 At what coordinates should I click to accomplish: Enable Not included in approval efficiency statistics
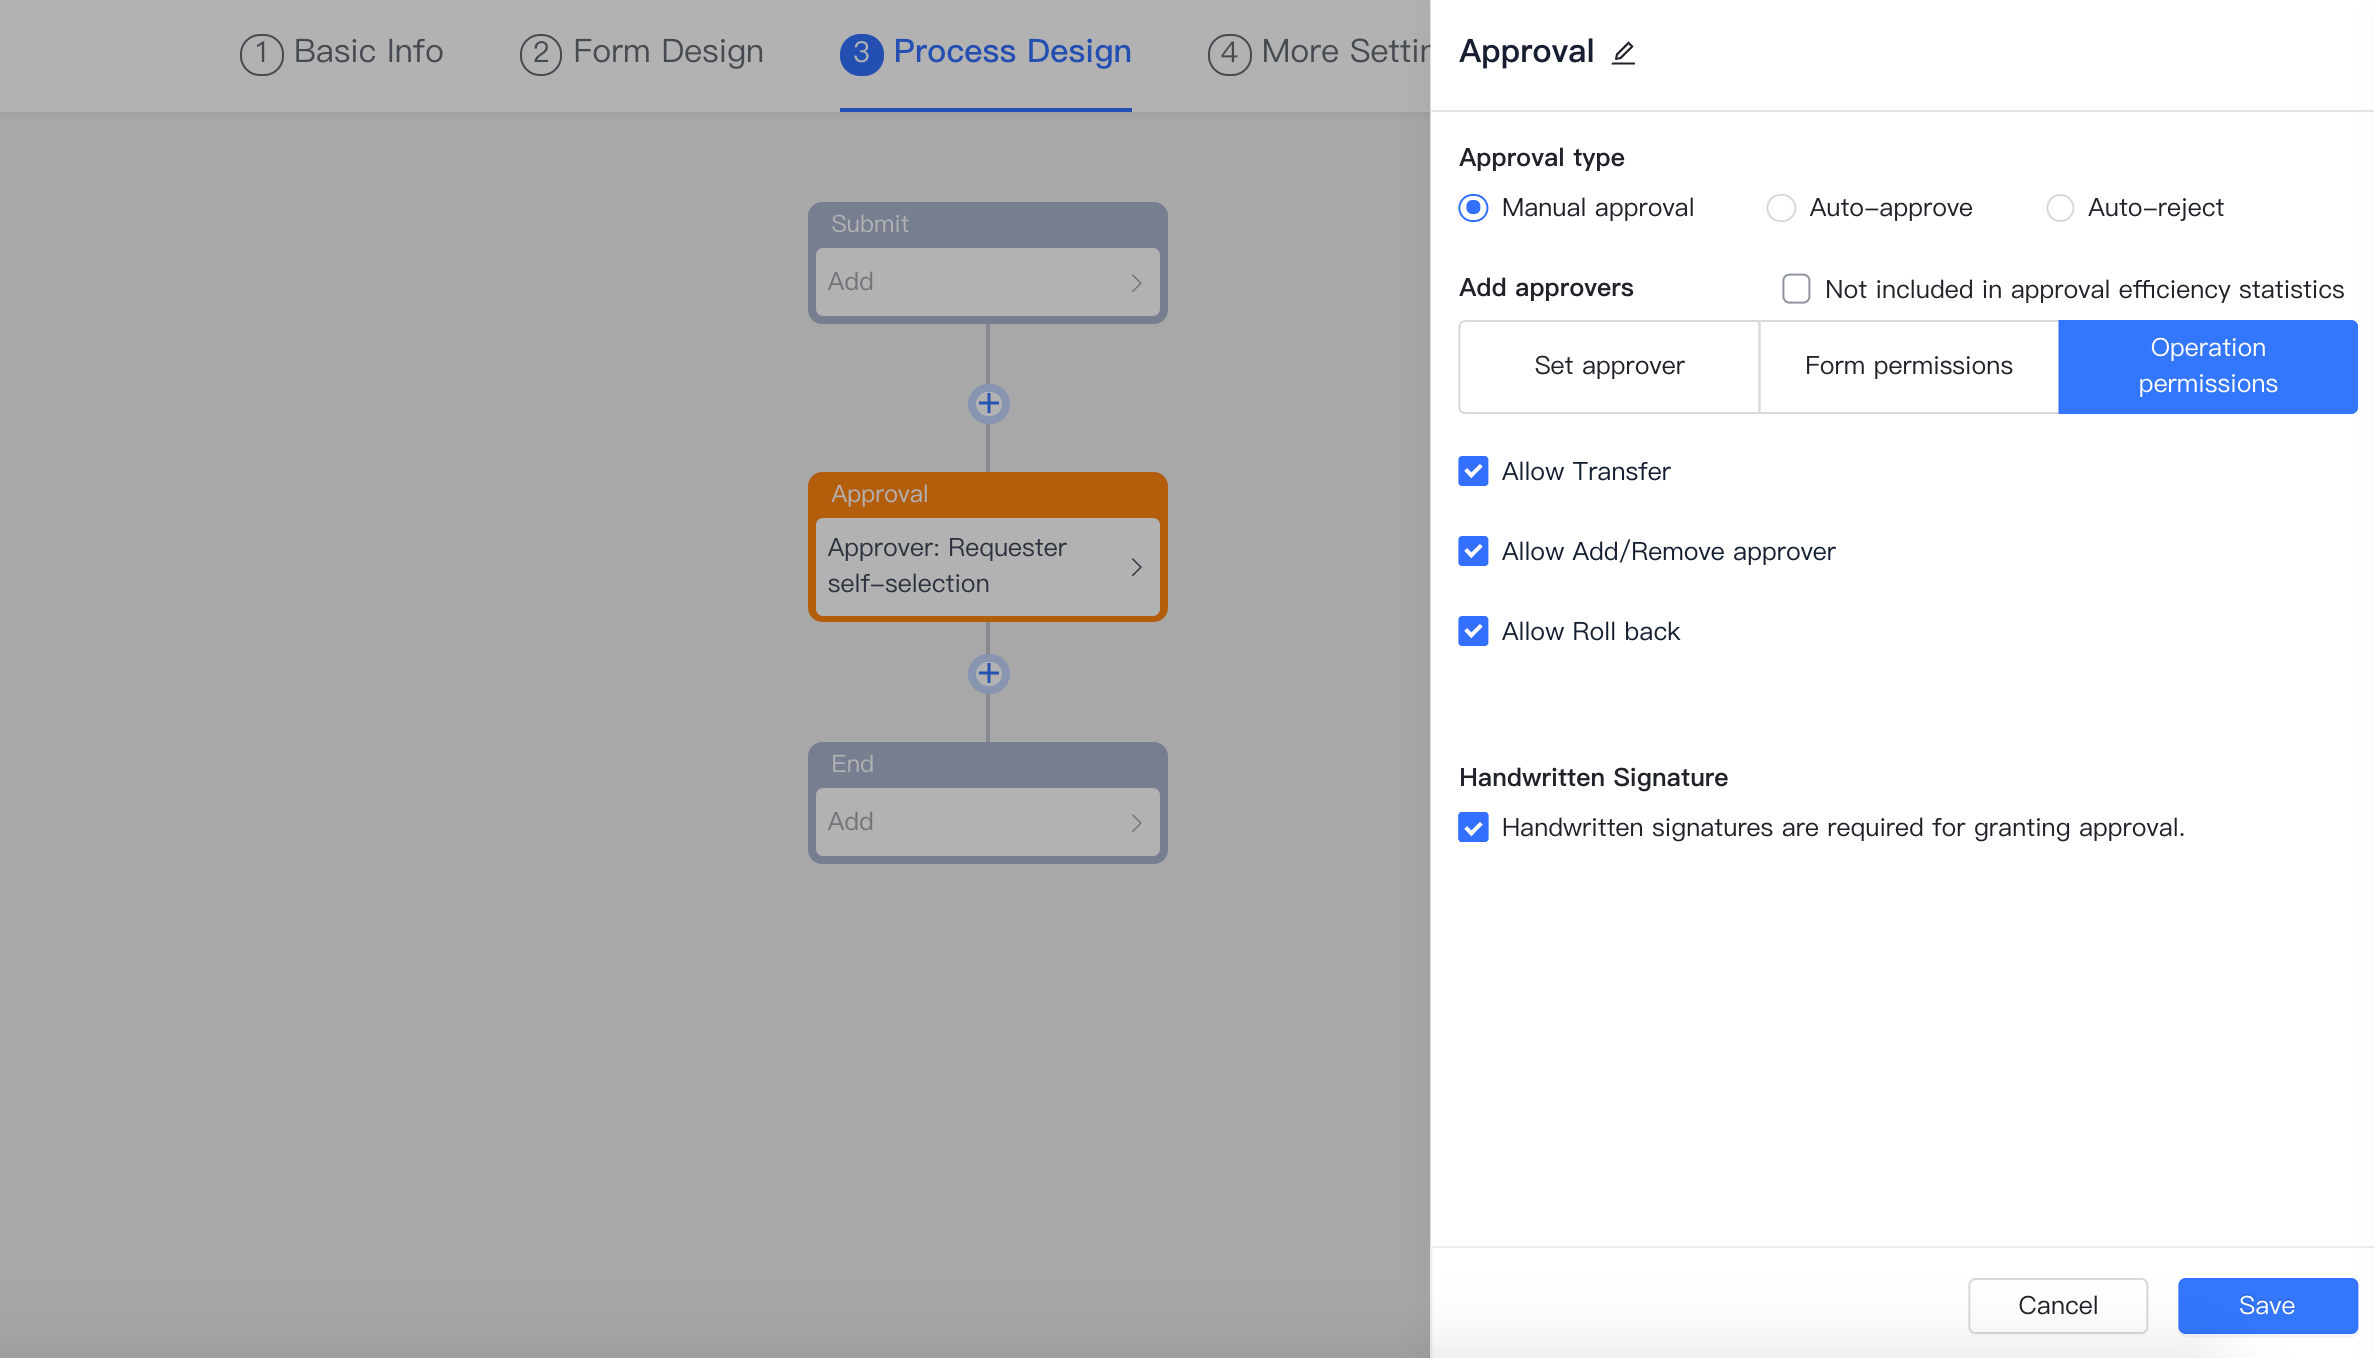(1796, 289)
